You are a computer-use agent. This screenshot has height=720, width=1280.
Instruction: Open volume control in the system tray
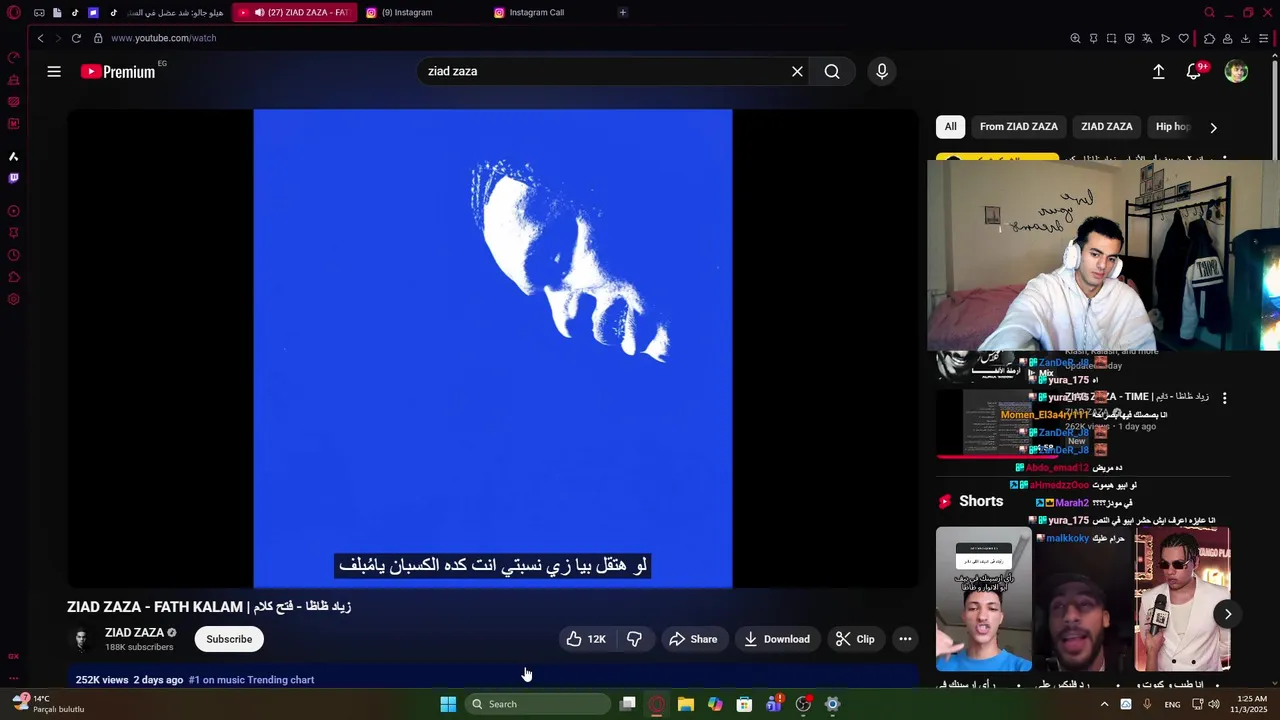pyautogui.click(x=1213, y=704)
